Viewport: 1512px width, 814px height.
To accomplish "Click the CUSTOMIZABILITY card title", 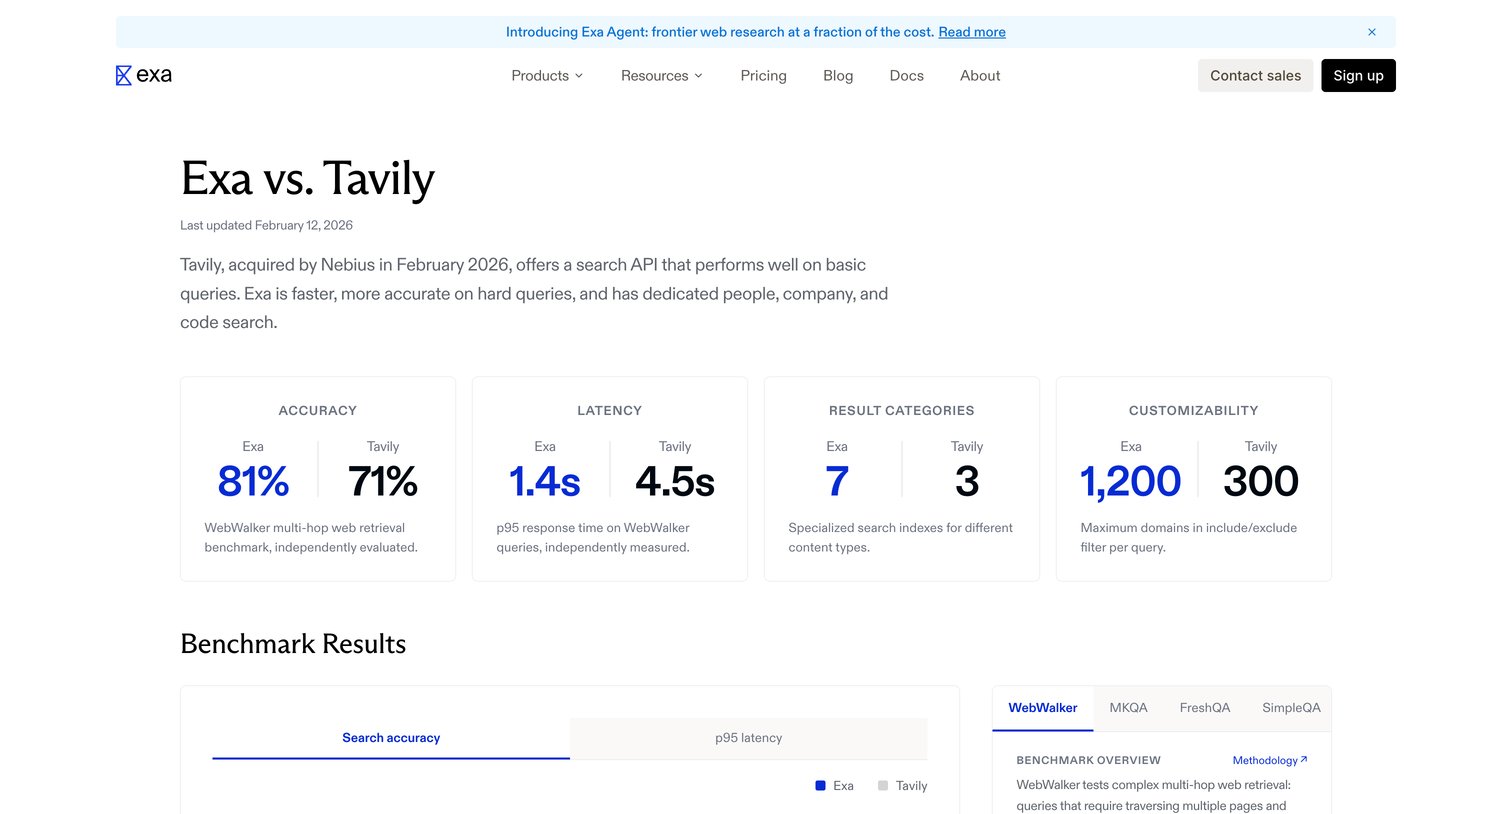I will [1194, 411].
